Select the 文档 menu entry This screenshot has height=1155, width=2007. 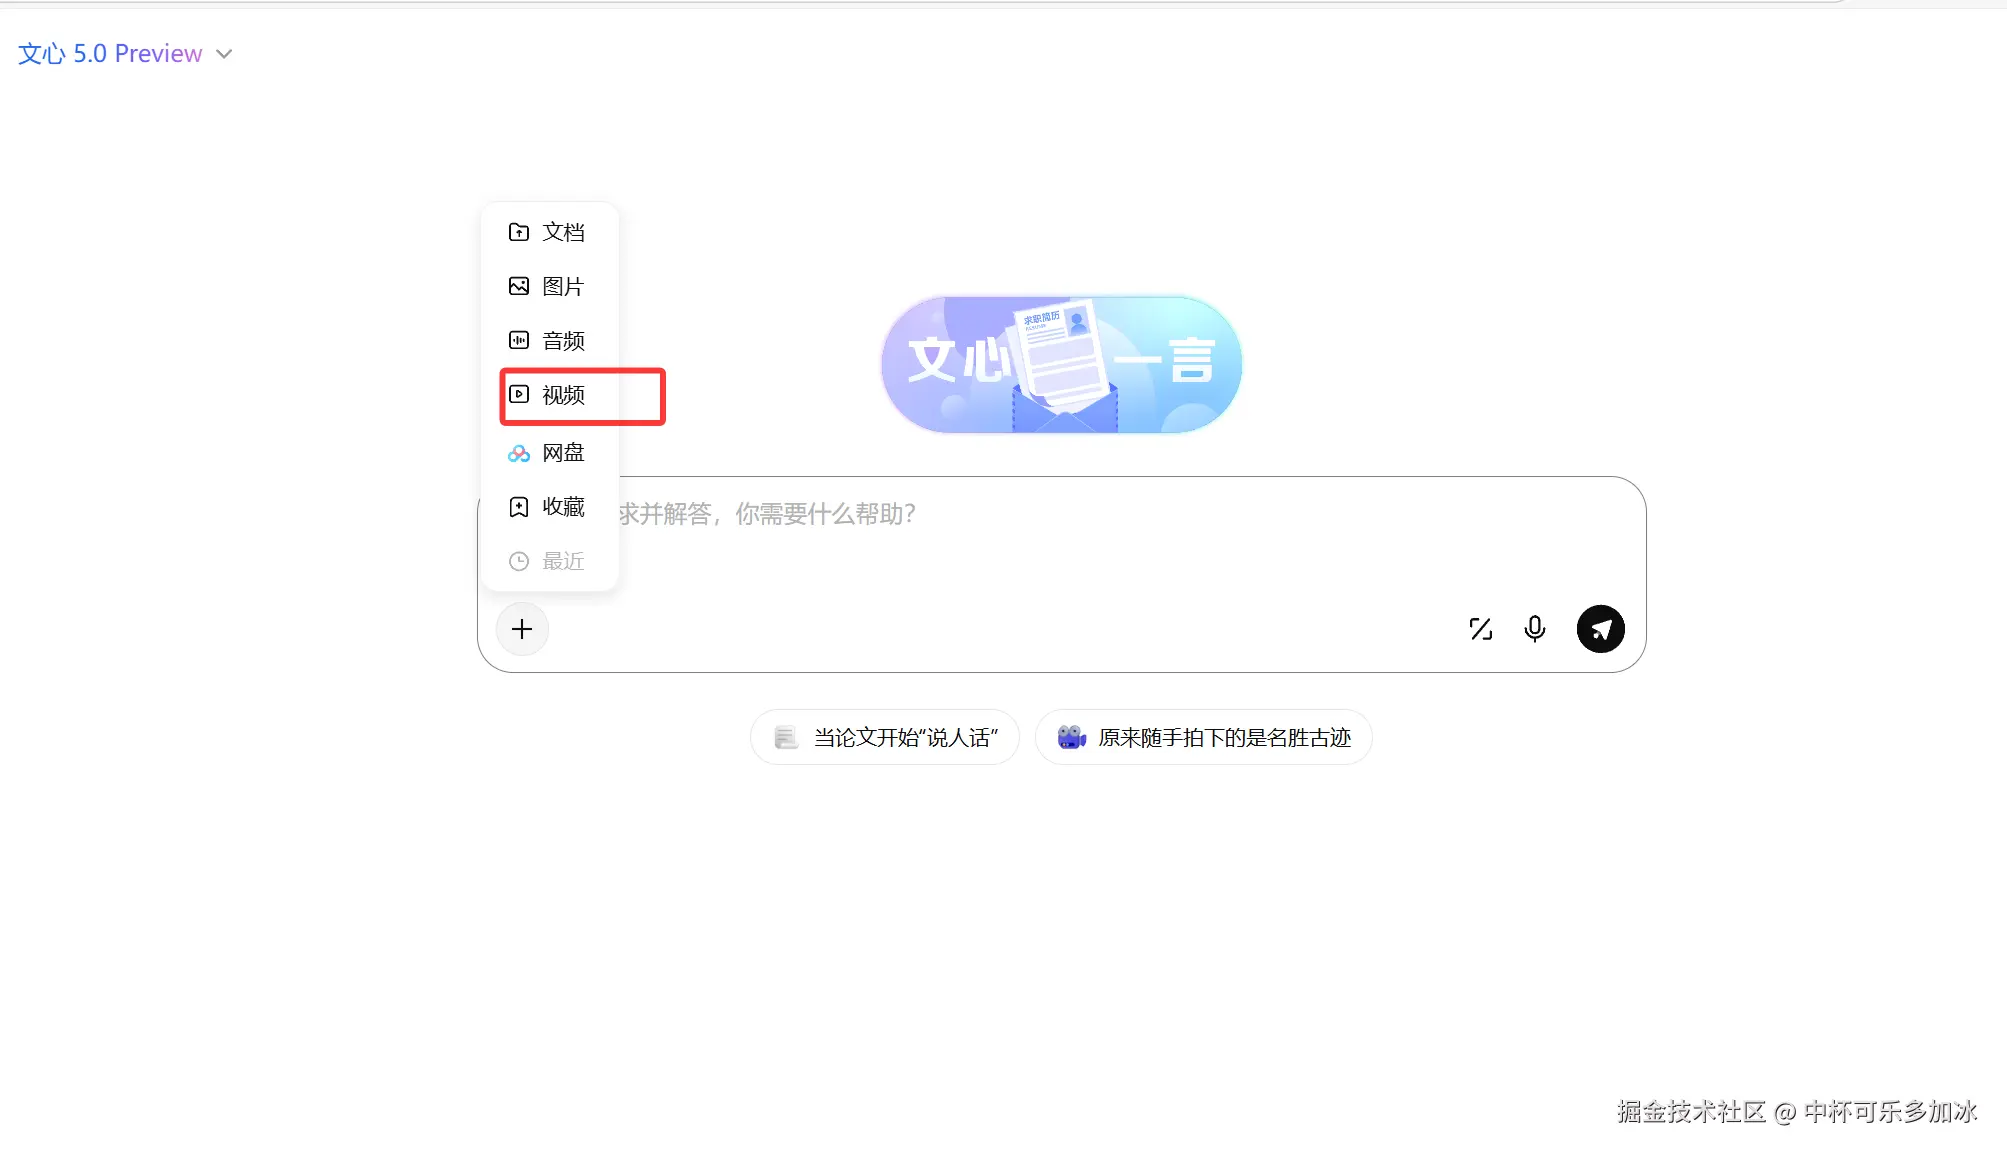pos(564,232)
